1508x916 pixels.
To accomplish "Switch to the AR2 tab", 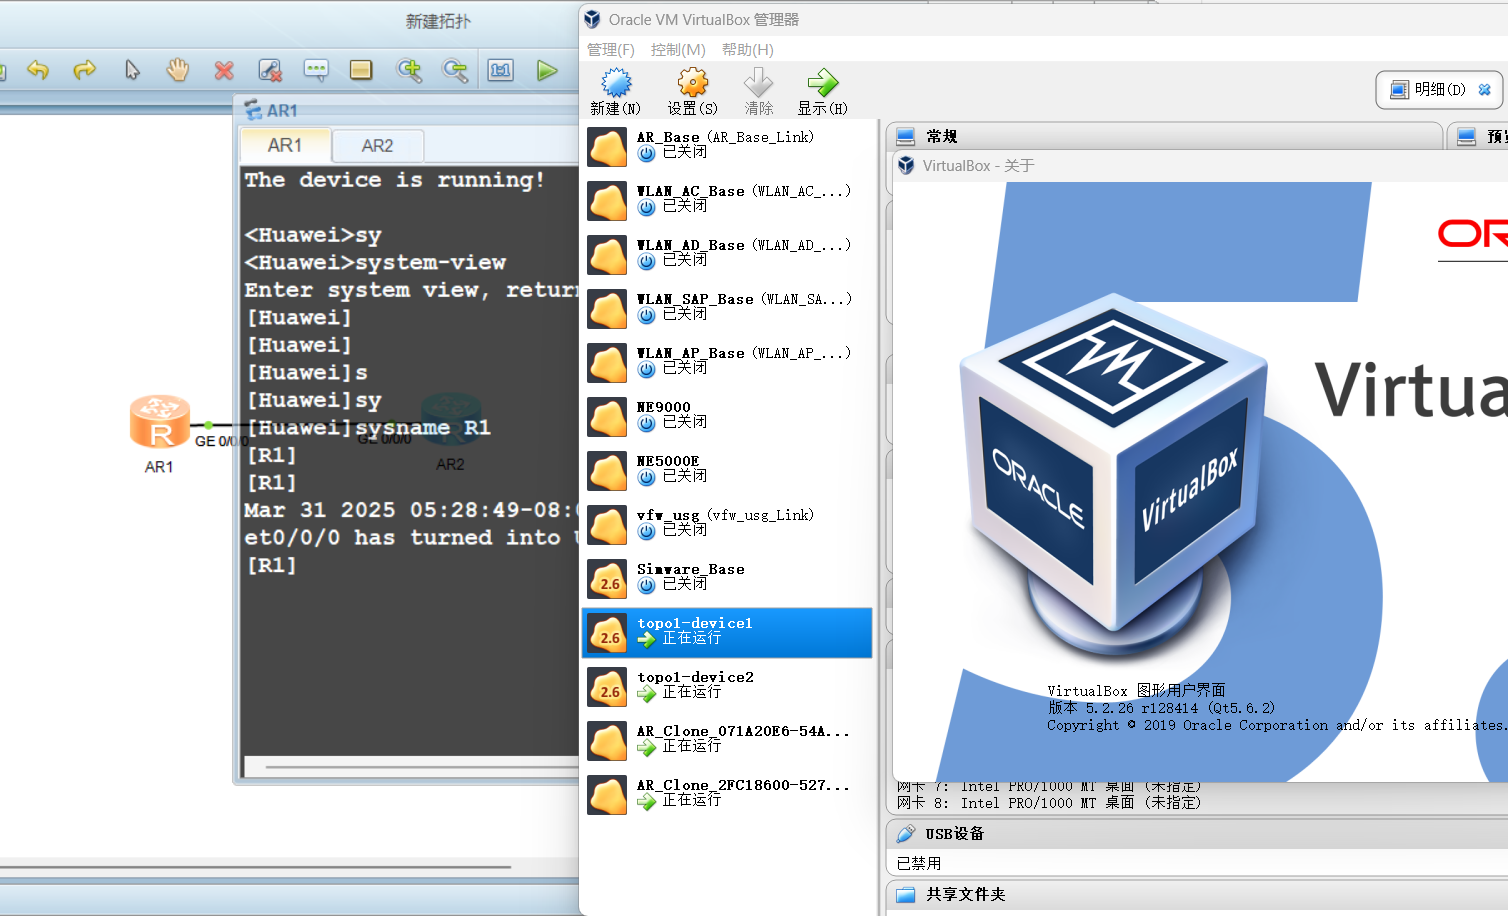I will click(x=377, y=145).
